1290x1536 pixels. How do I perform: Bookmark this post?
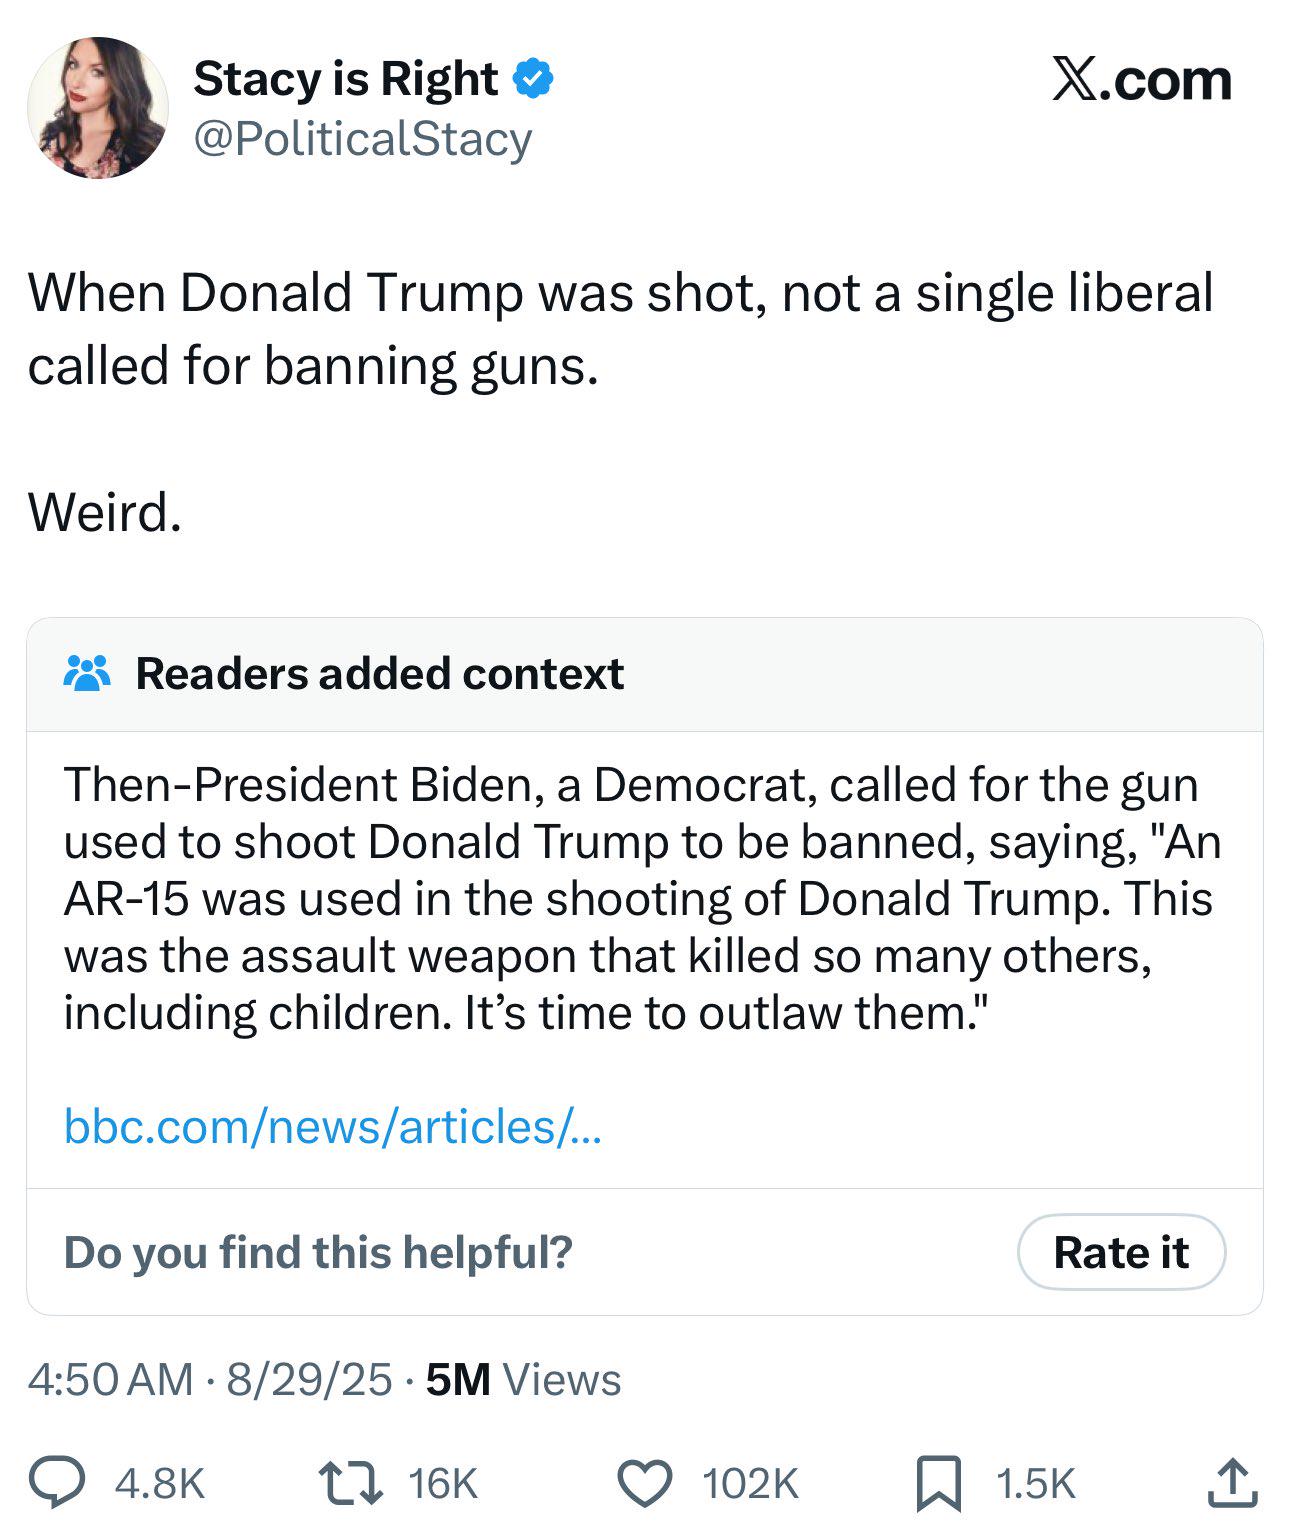939,1483
